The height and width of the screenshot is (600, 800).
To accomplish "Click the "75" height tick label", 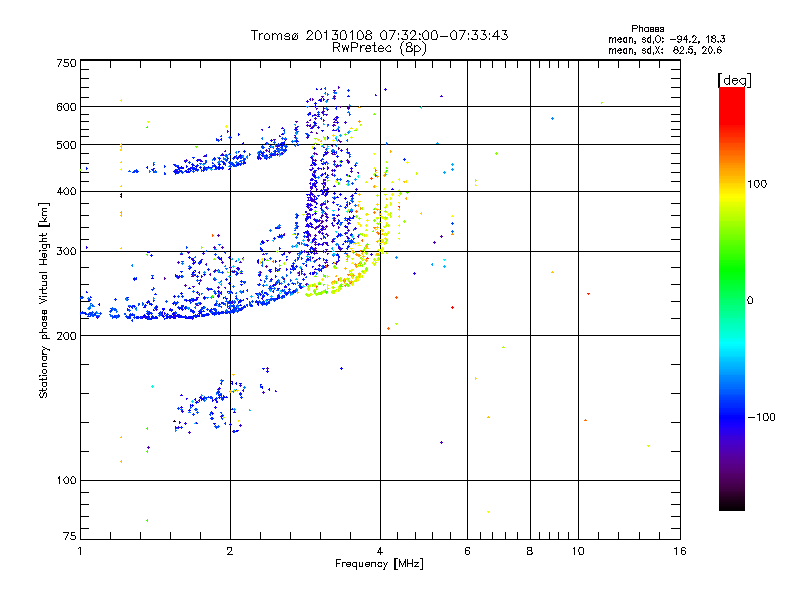I will [x=70, y=536].
